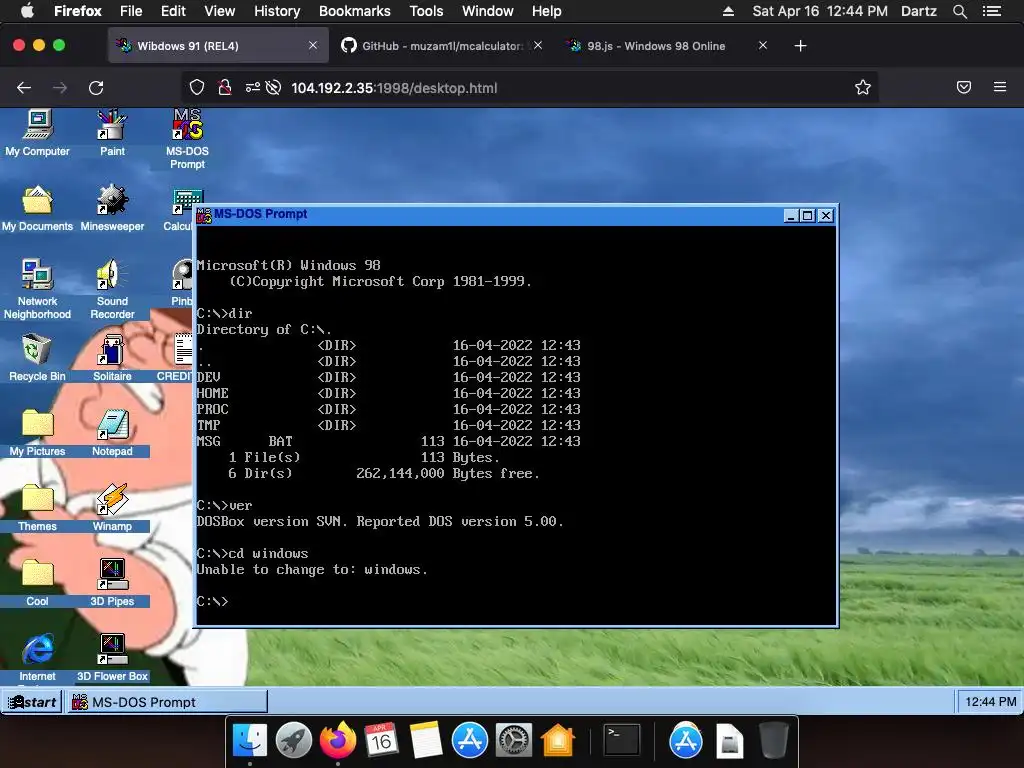Click the 'Unable to change to: windows.' line
Viewport: 1024px width, 768px height.
pyautogui.click(x=312, y=569)
